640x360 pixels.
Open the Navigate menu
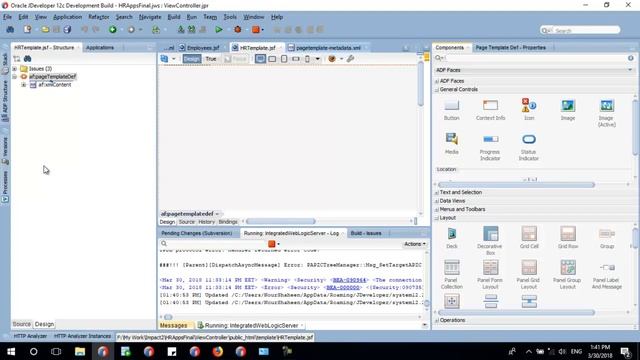coord(150,17)
